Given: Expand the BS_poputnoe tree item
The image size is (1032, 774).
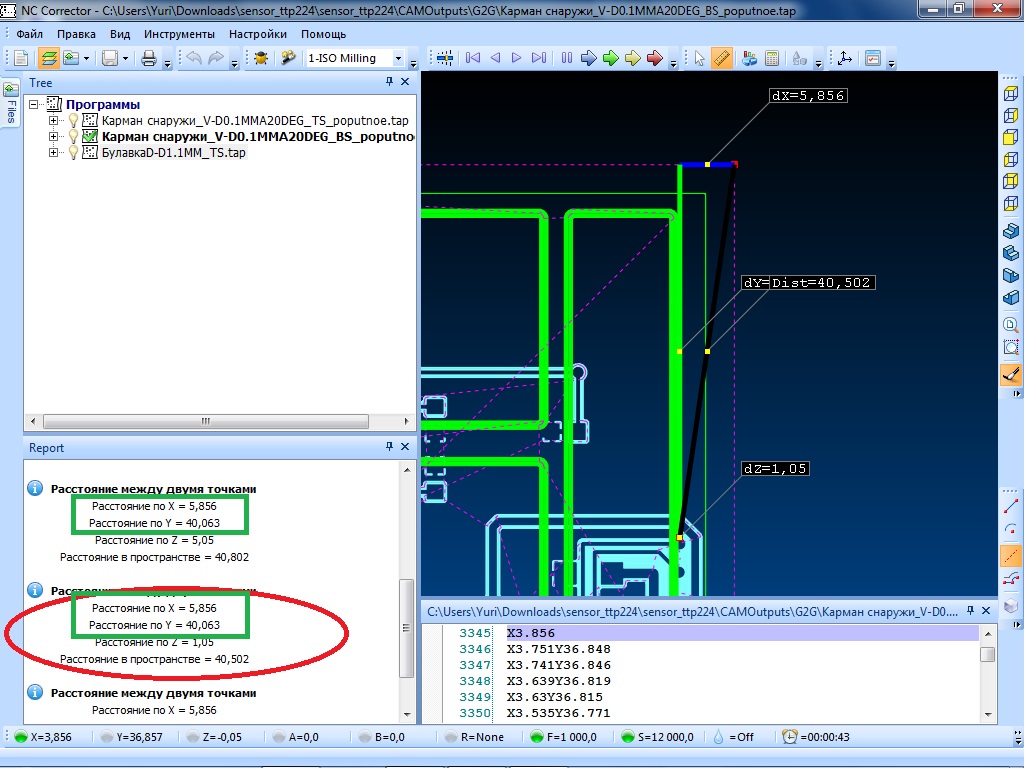Looking at the screenshot, I should tap(53, 138).
